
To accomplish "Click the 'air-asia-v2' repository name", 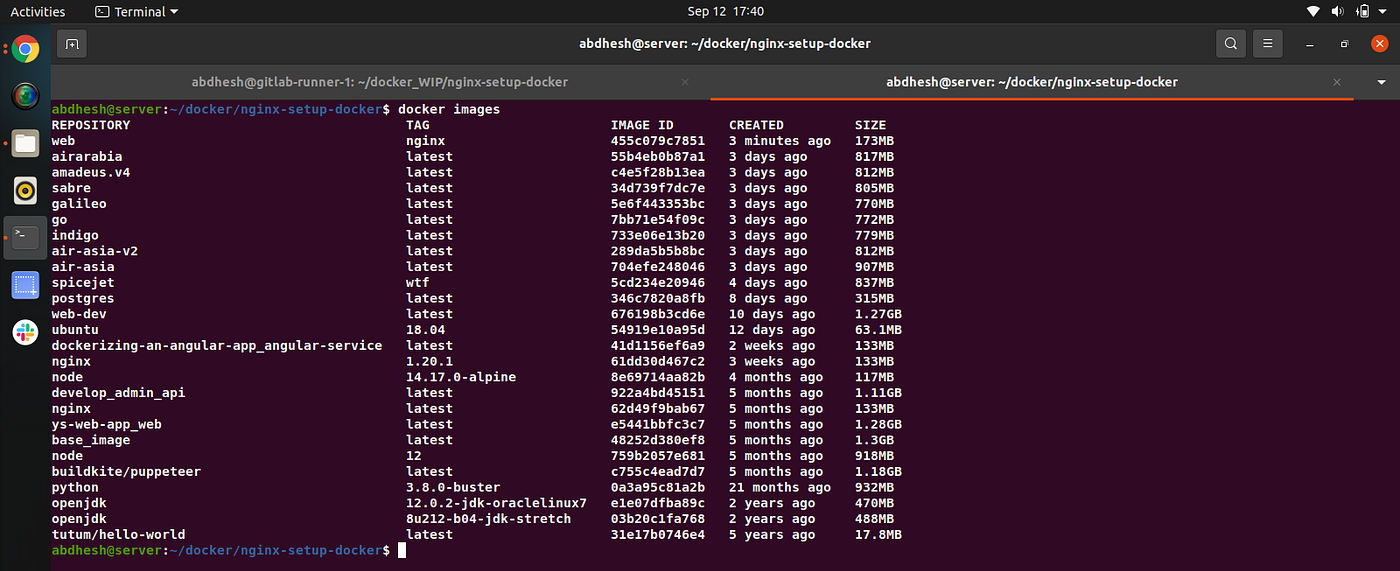I will coord(95,251).
